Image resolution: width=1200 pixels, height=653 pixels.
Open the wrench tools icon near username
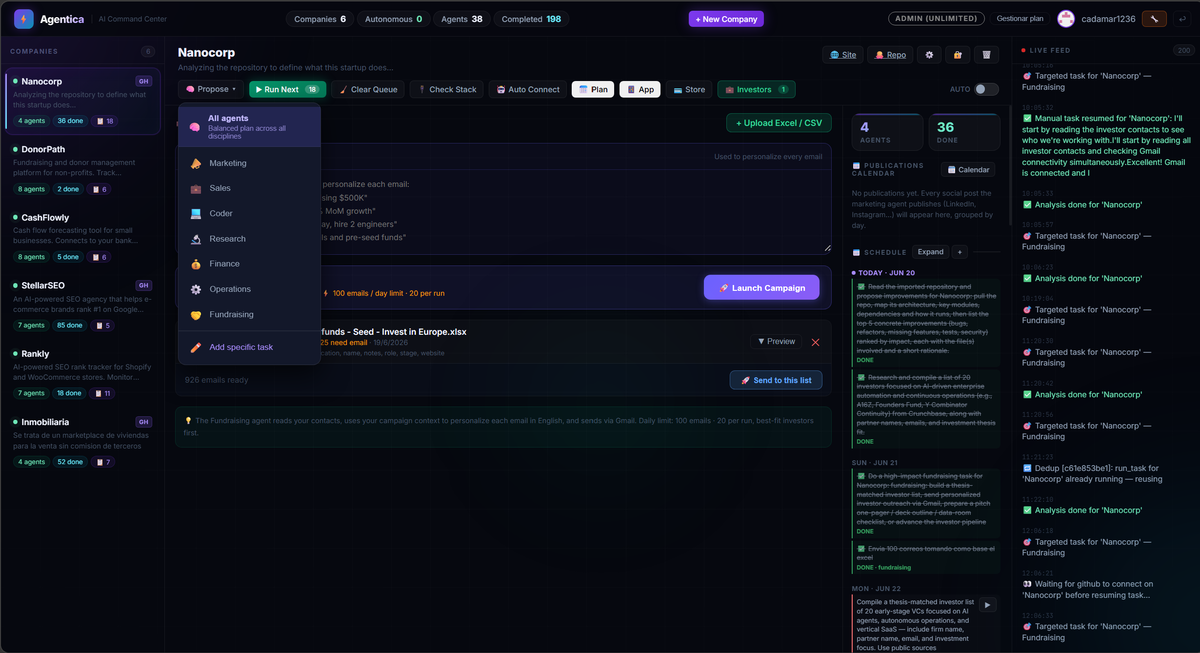click(x=1155, y=19)
